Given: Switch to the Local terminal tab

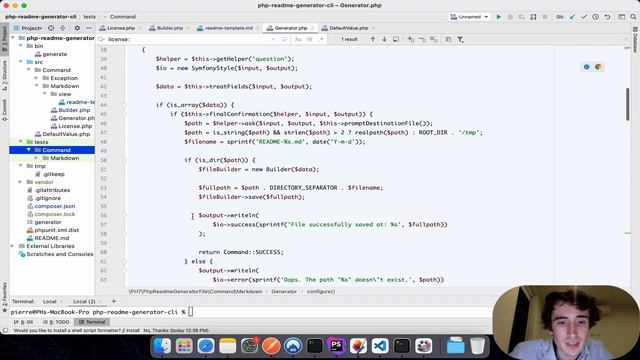Looking at the screenshot, I should click(49, 301).
